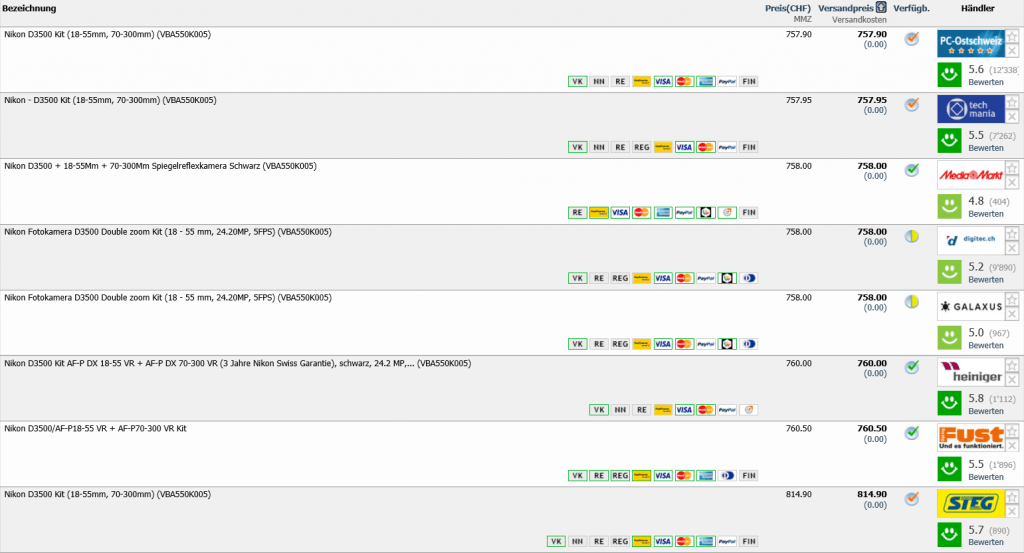Click the digitec.ch merchant logo
1024x553 pixels.
pos(970,241)
